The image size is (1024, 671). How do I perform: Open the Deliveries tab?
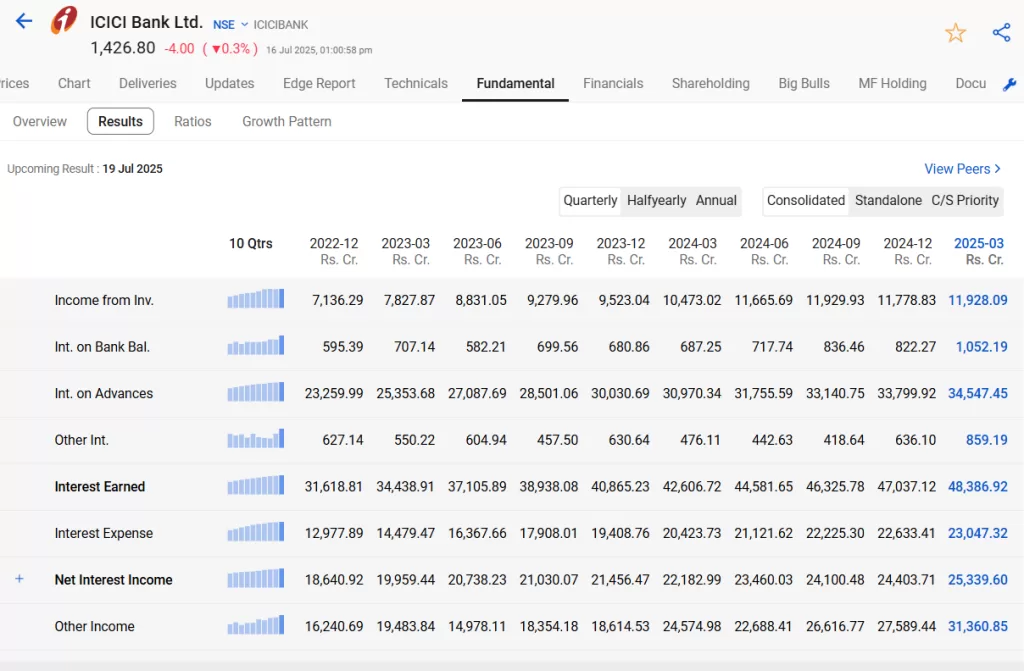[x=148, y=84]
